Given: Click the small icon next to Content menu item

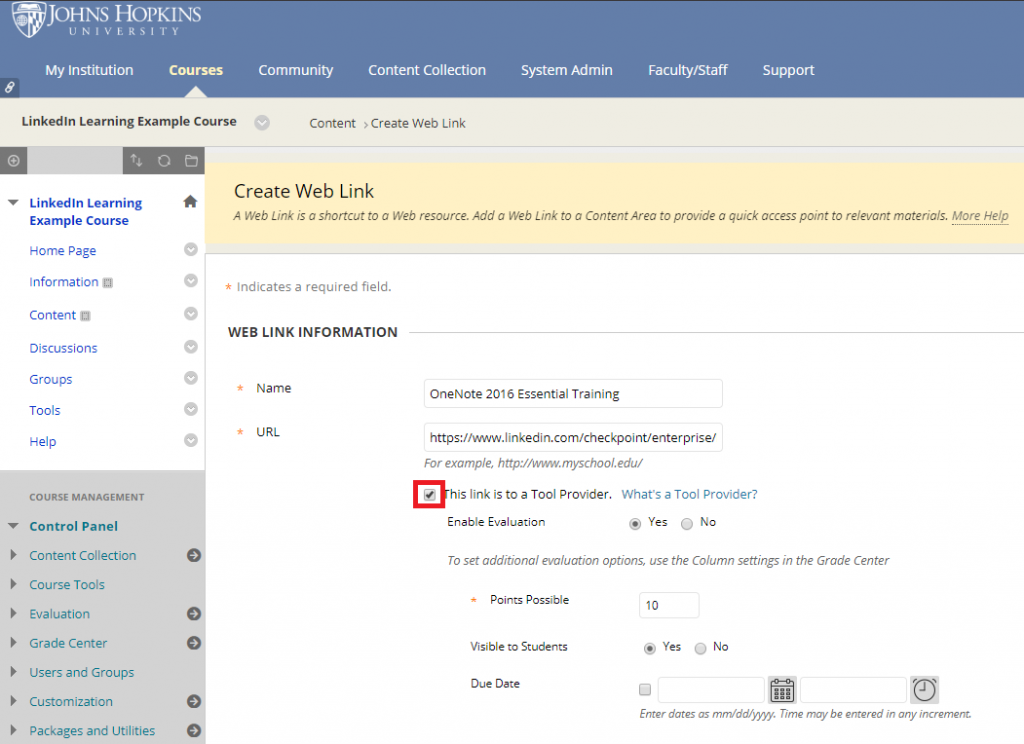Looking at the screenshot, I should [x=85, y=316].
